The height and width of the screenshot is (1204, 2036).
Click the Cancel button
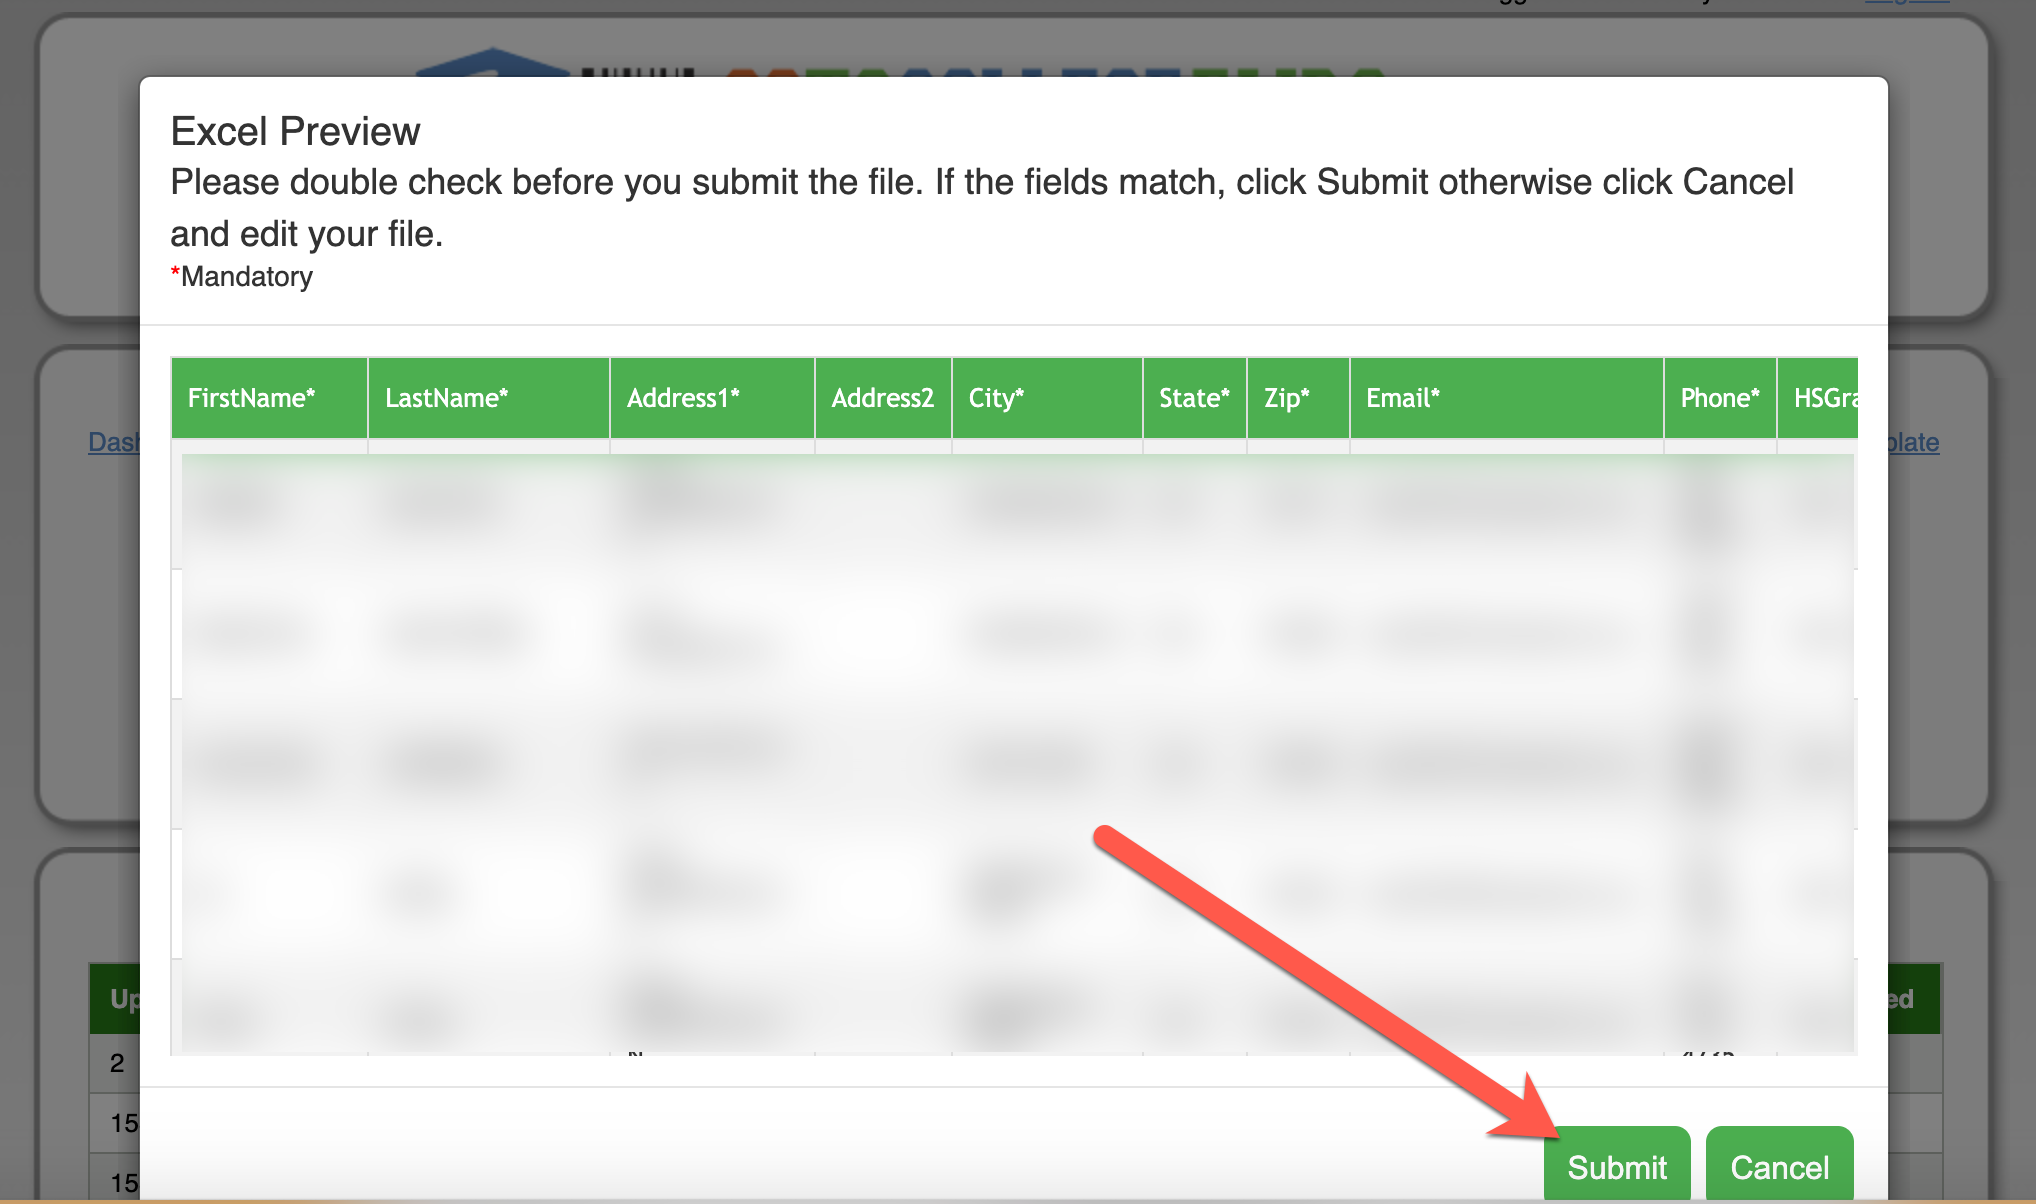point(1779,1166)
